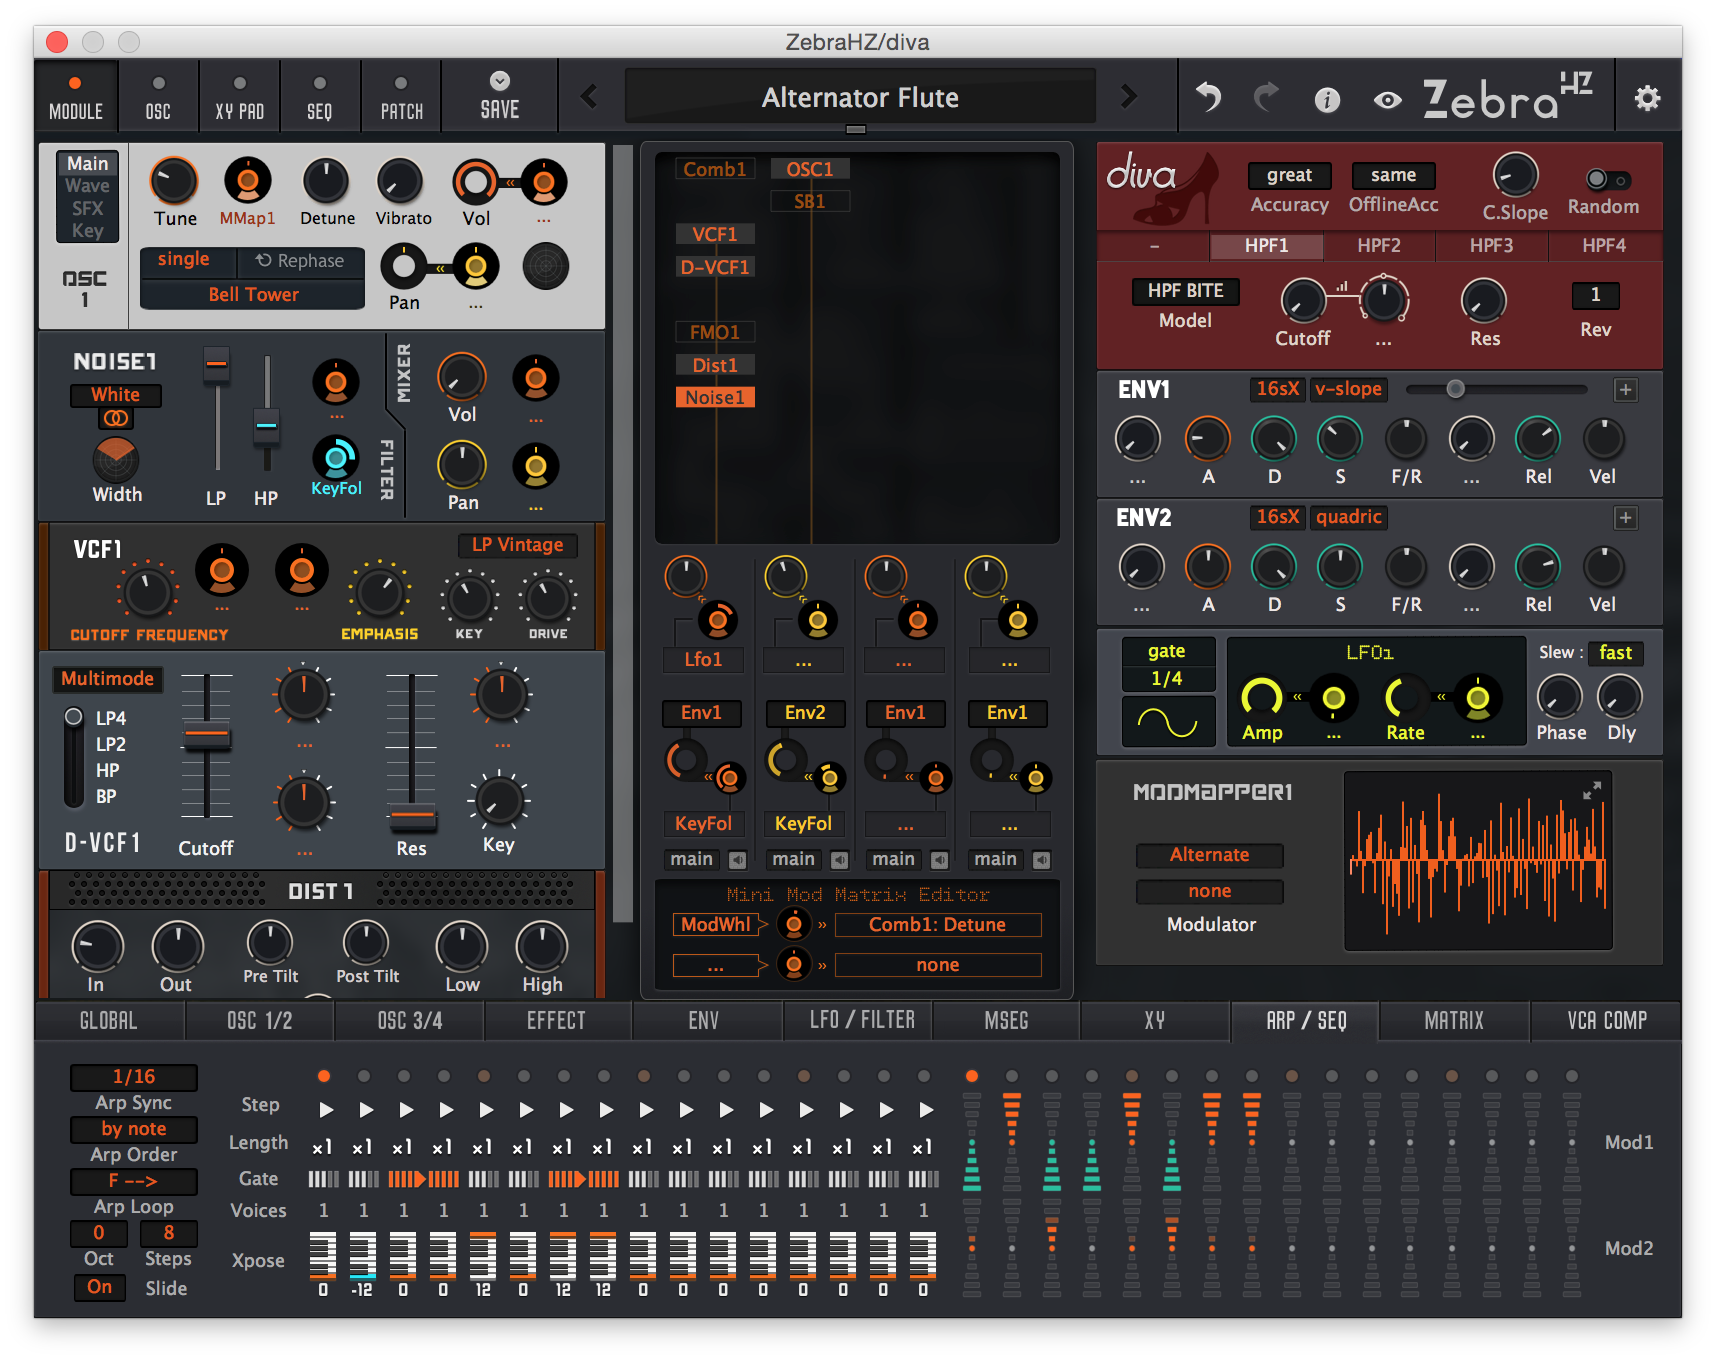
Task: Toggle the diva Random switch
Action: click(1607, 180)
